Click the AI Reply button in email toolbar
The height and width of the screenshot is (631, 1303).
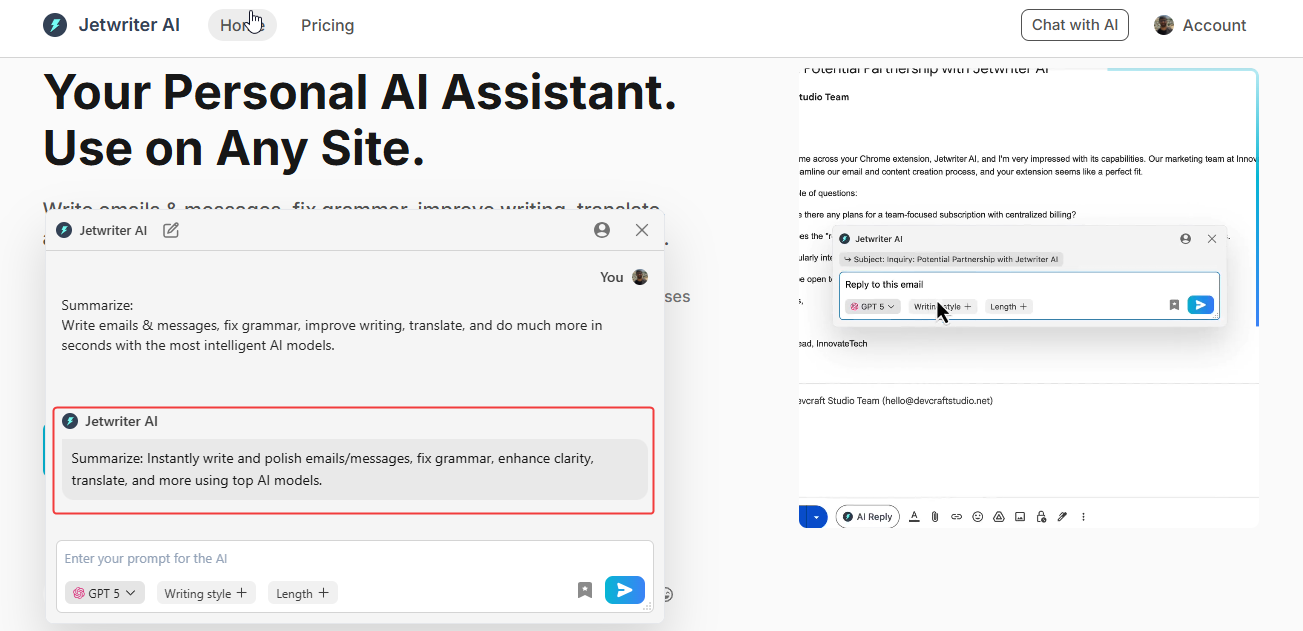867,517
